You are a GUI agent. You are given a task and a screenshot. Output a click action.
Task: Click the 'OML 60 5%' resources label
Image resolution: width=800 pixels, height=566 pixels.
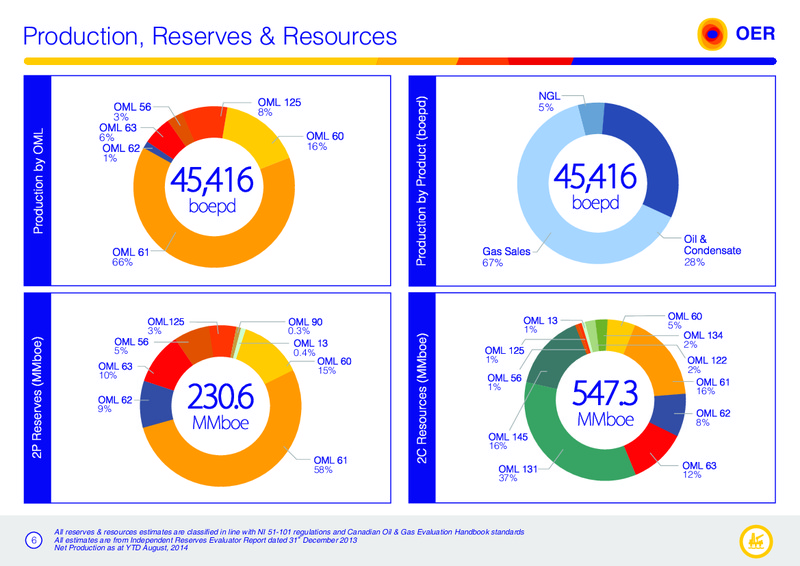pos(685,321)
